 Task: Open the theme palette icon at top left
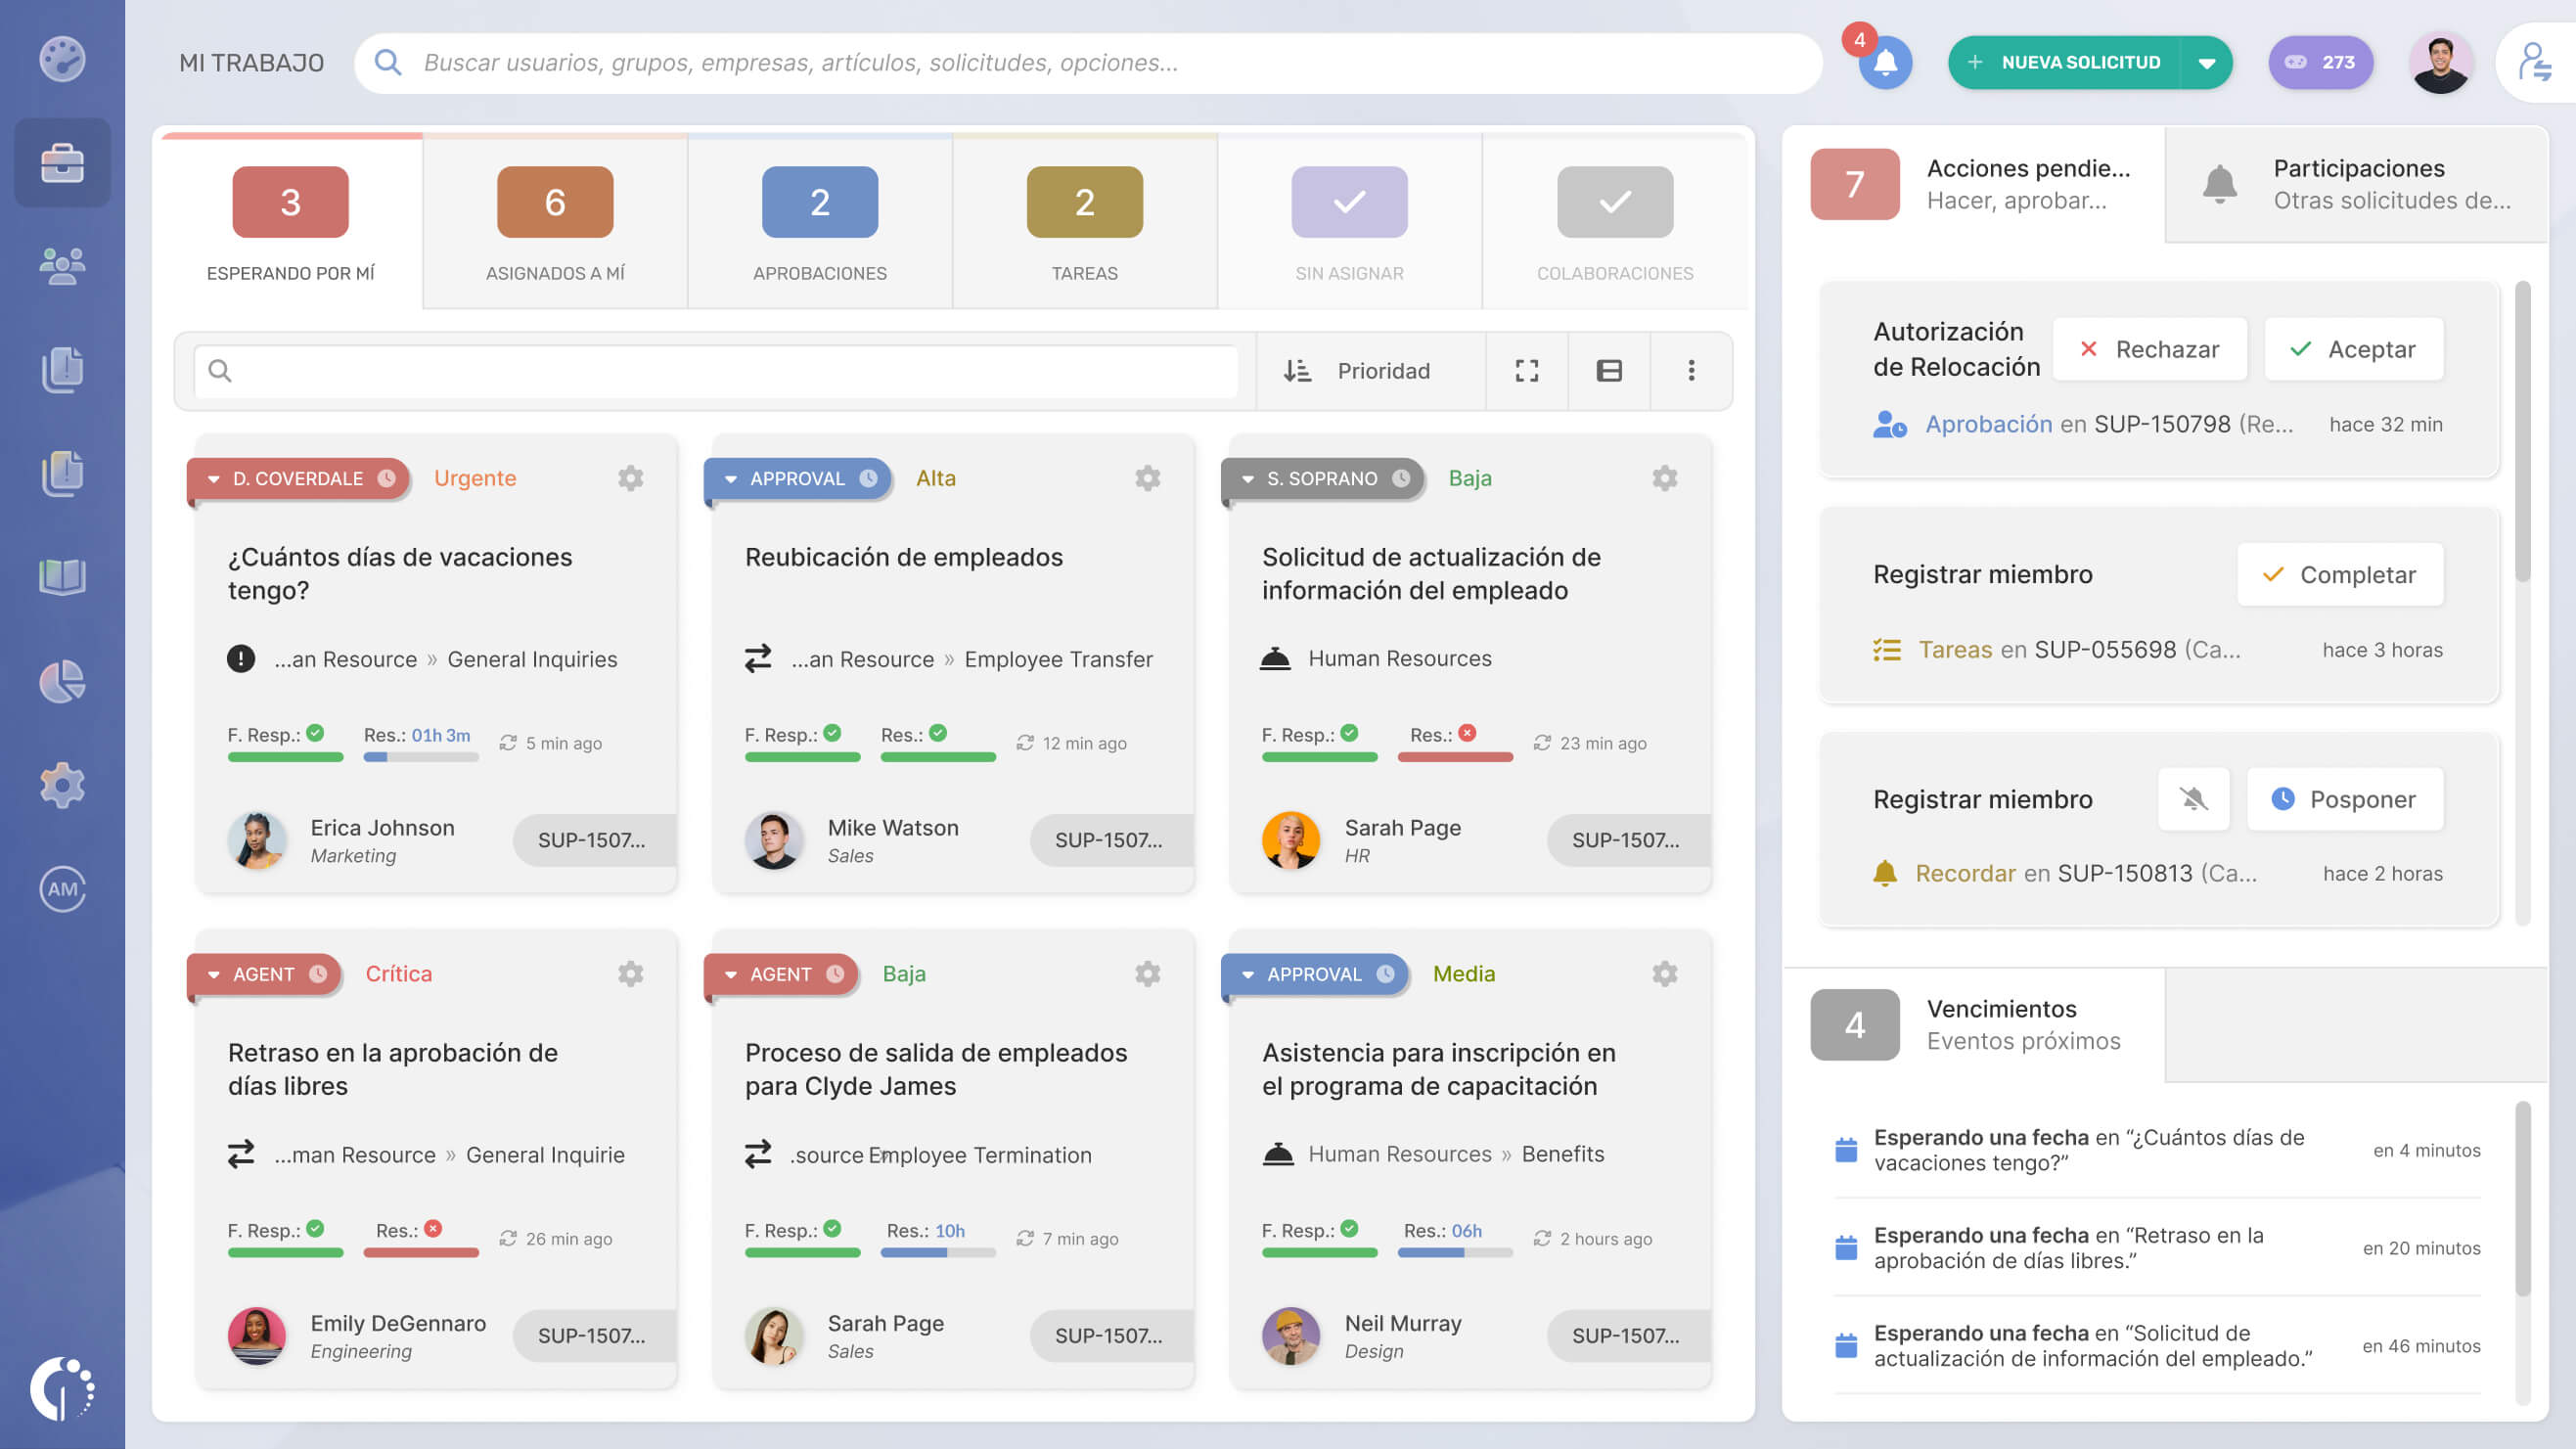click(62, 62)
